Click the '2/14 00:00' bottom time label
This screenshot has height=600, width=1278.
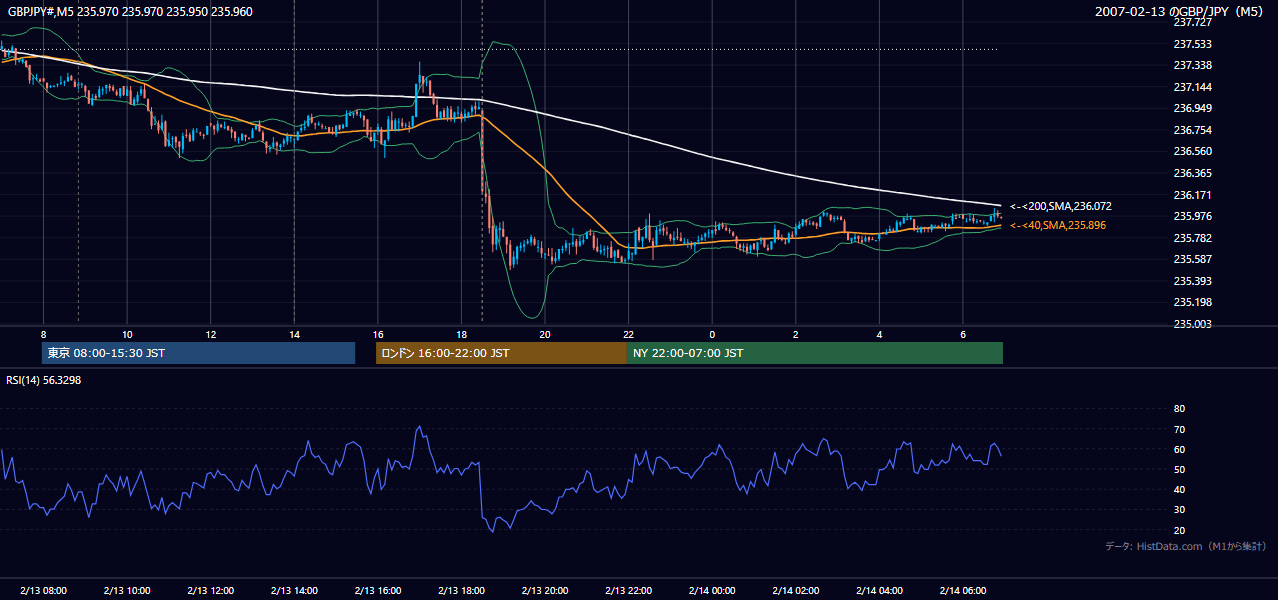coord(712,590)
